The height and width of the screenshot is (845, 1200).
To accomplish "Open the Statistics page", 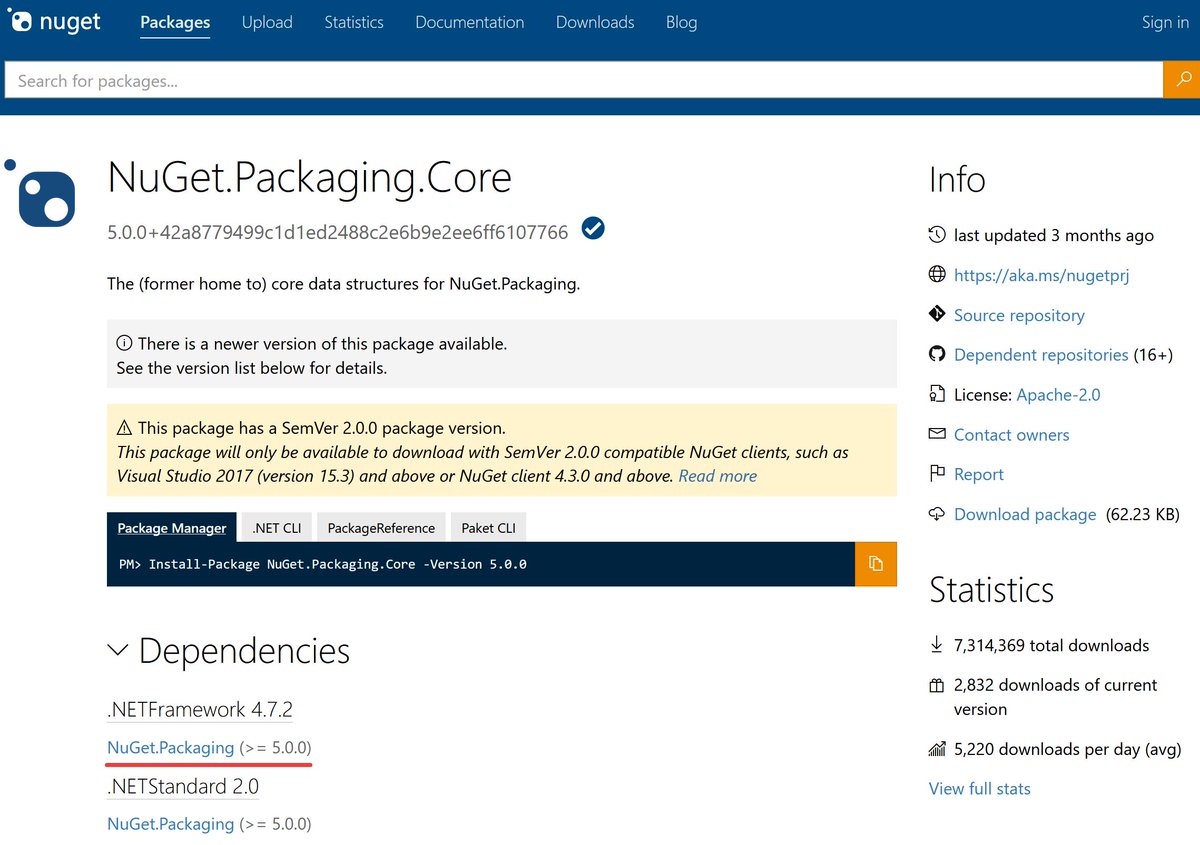I will [354, 22].
